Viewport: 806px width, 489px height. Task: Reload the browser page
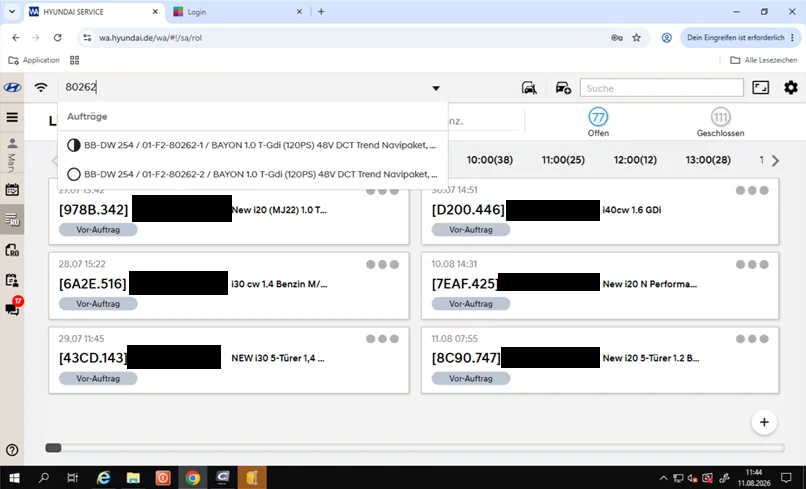(x=58, y=38)
